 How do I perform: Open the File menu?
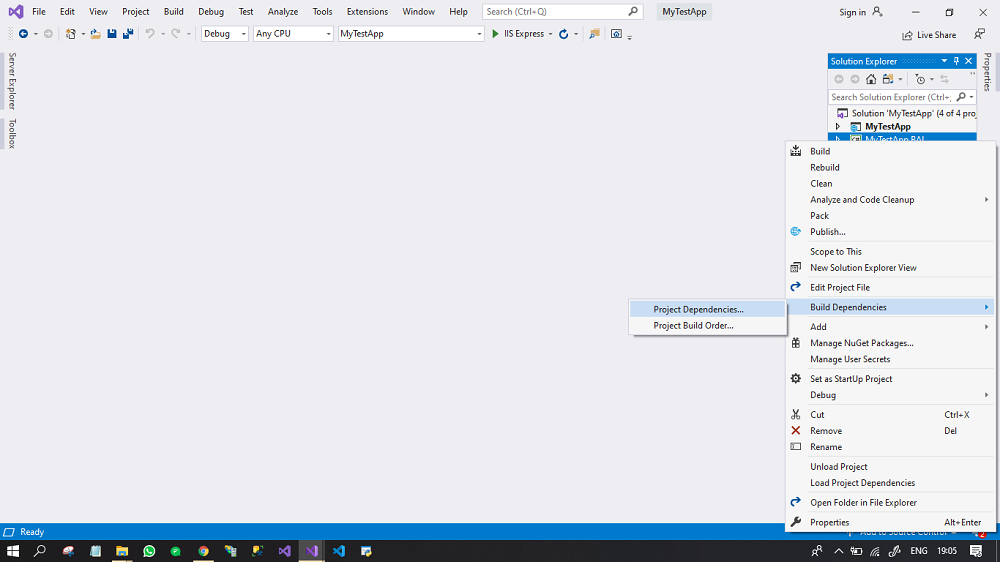point(39,11)
